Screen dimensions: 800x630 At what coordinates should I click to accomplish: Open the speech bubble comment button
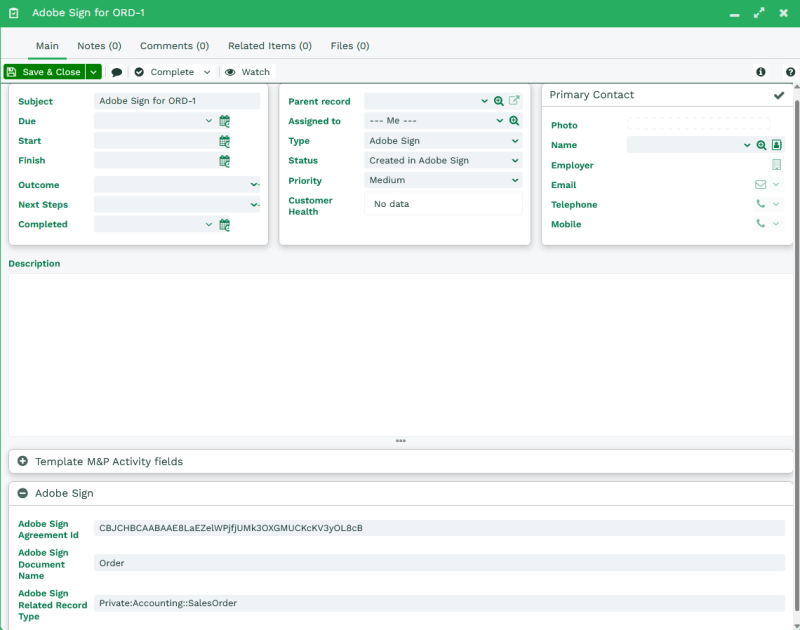[117, 72]
